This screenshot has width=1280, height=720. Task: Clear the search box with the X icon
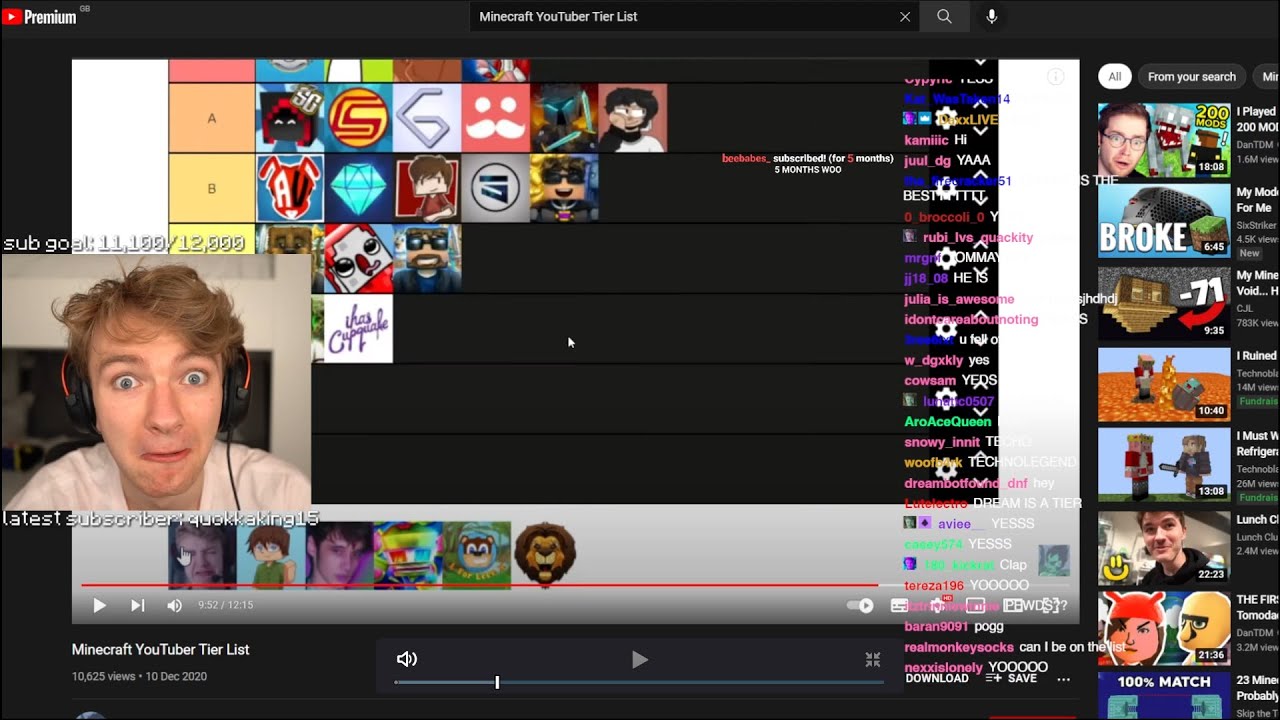click(905, 17)
